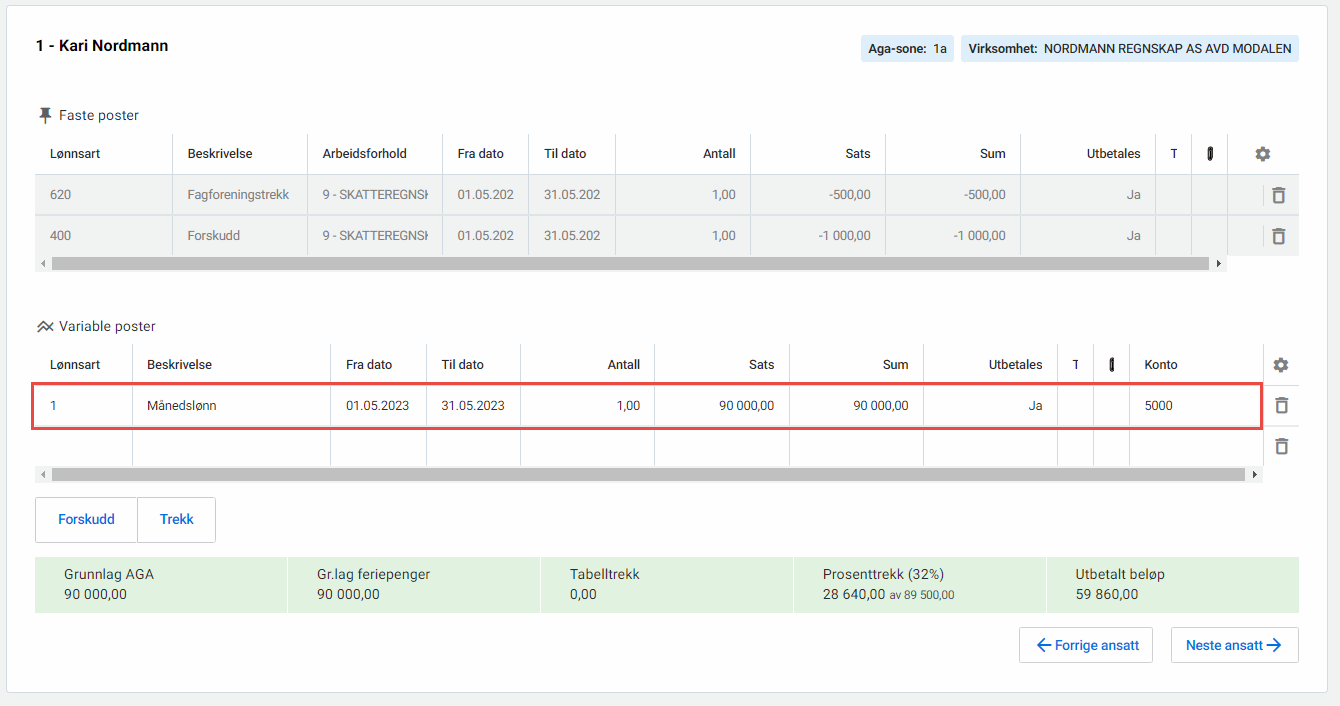Delete the Forskudd fixed post row
Screen dimensions: 1340x706
coord(1278,236)
